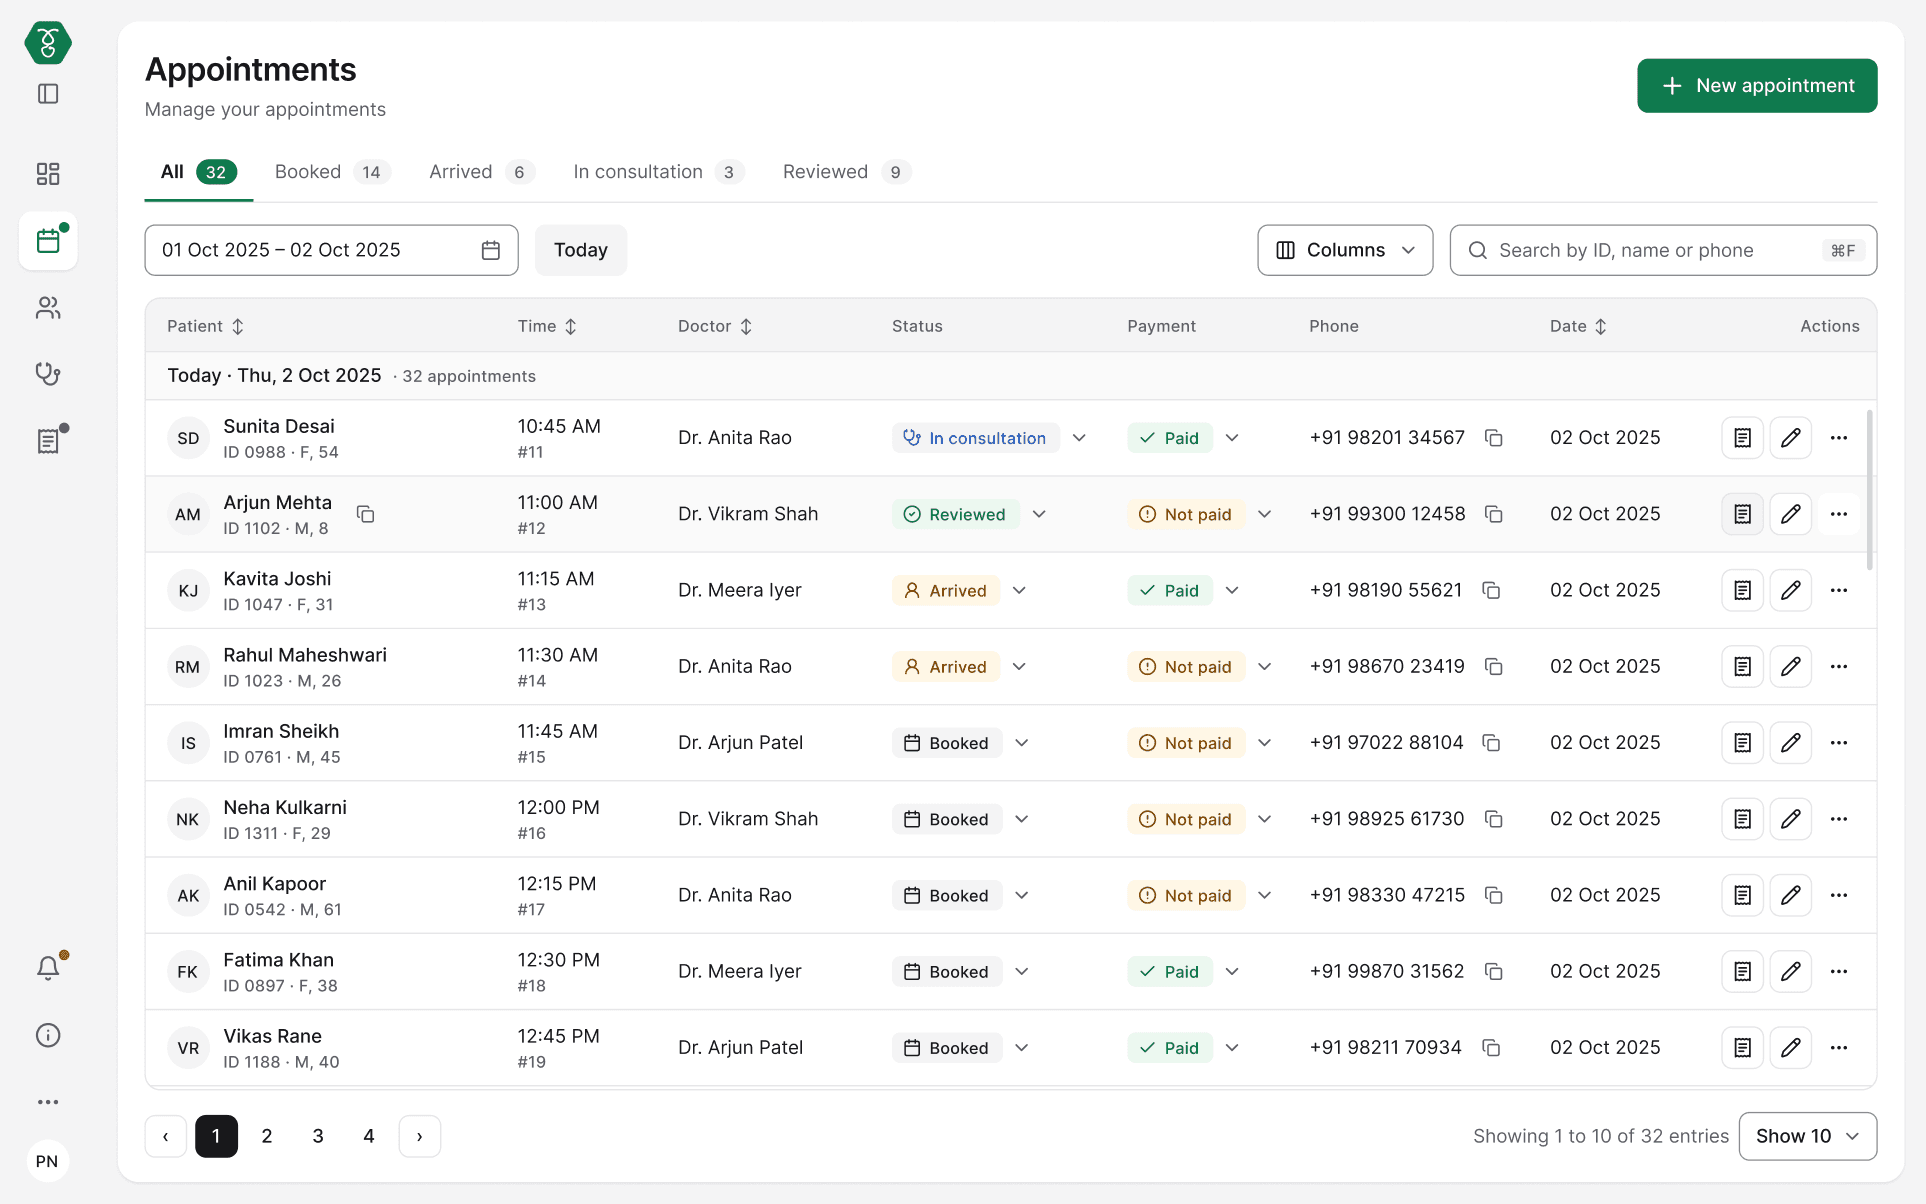Switch to the In consultation tab
Viewport: 1926px width, 1204px height.
click(658, 172)
